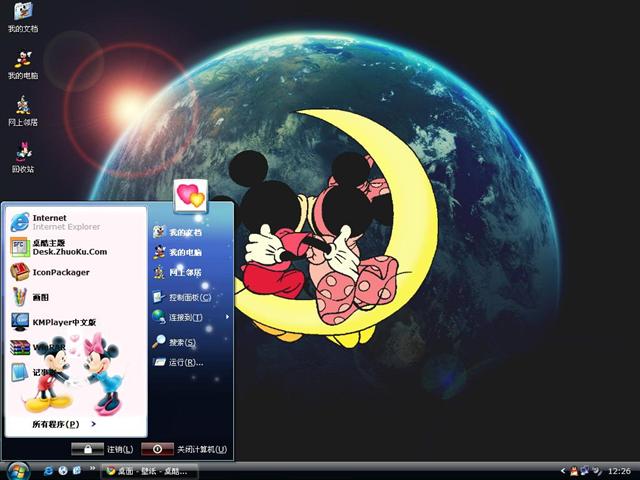Launch KMPlayer中文版 from start menu
640x480 pixels.
(60, 322)
